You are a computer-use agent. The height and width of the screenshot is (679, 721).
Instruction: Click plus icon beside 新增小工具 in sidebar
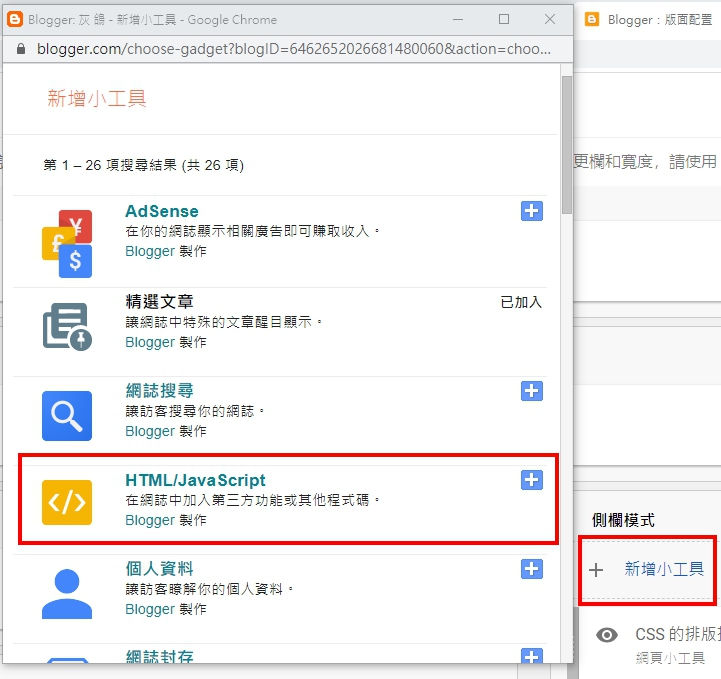tap(596, 570)
